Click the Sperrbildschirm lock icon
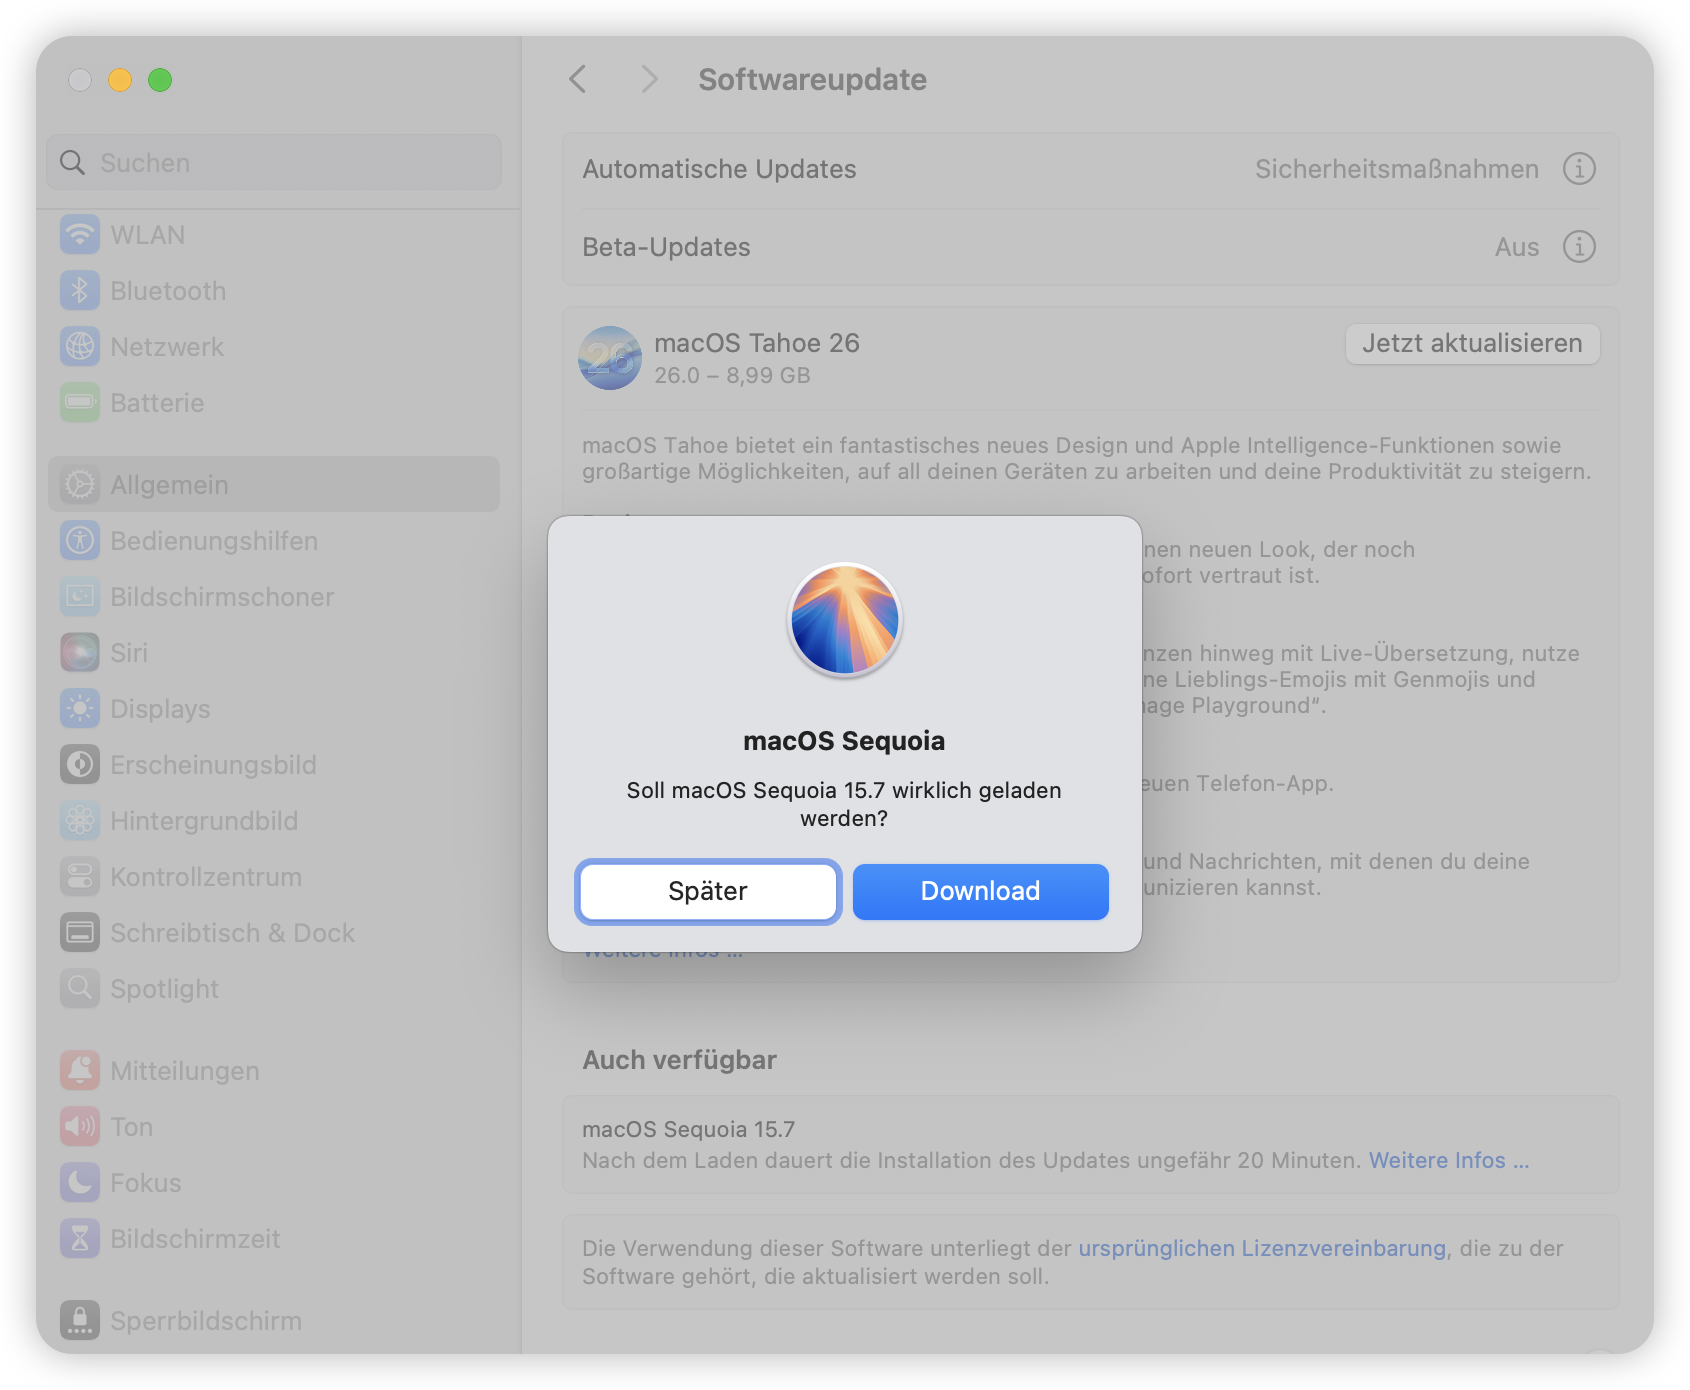 click(x=80, y=1321)
